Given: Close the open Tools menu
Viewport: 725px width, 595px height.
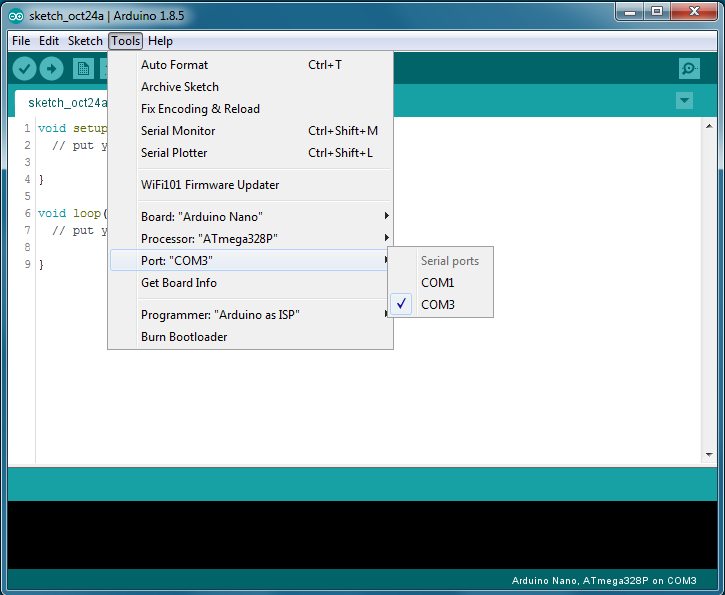Looking at the screenshot, I should [x=126, y=41].
